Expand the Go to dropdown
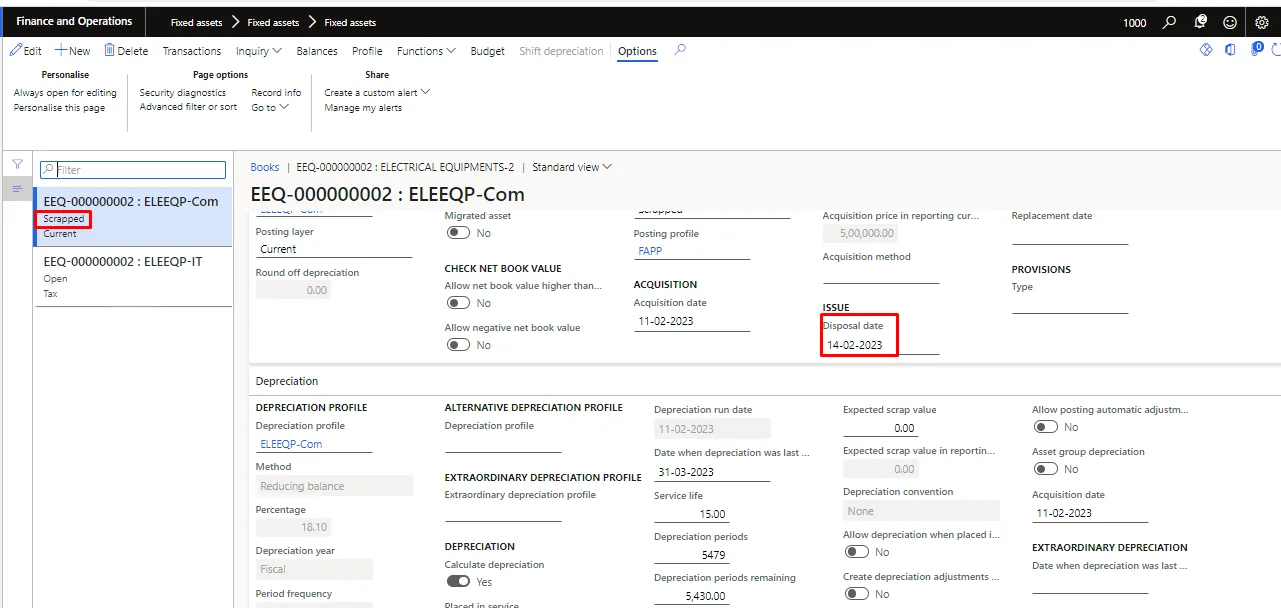The height and width of the screenshot is (608, 1281). pos(270,108)
